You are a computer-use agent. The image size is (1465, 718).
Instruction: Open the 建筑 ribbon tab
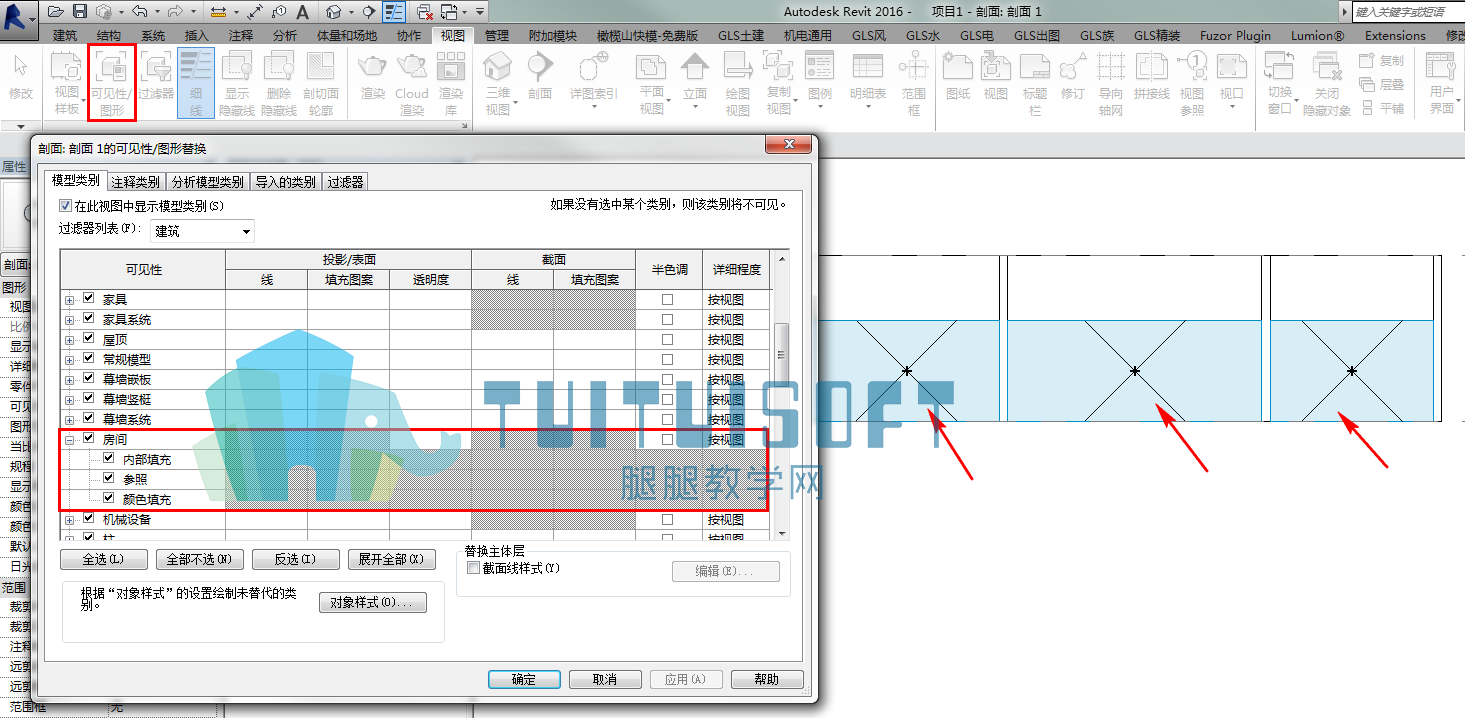(65, 35)
